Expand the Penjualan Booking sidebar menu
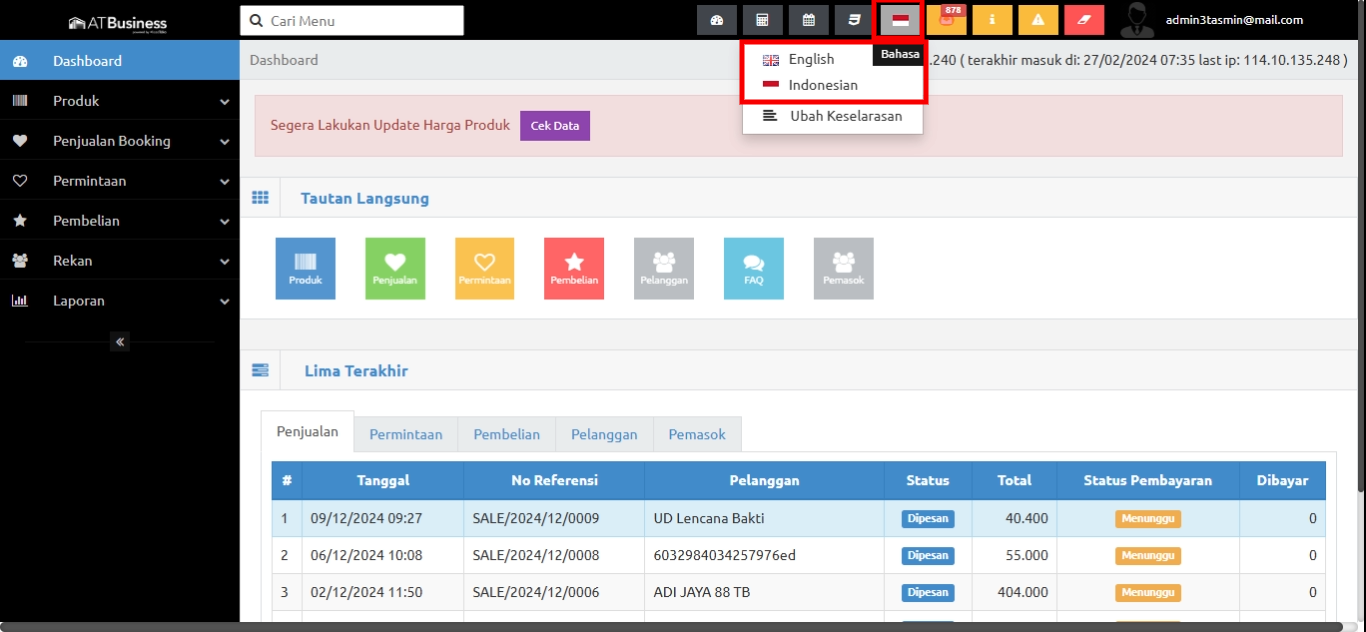 pos(120,141)
